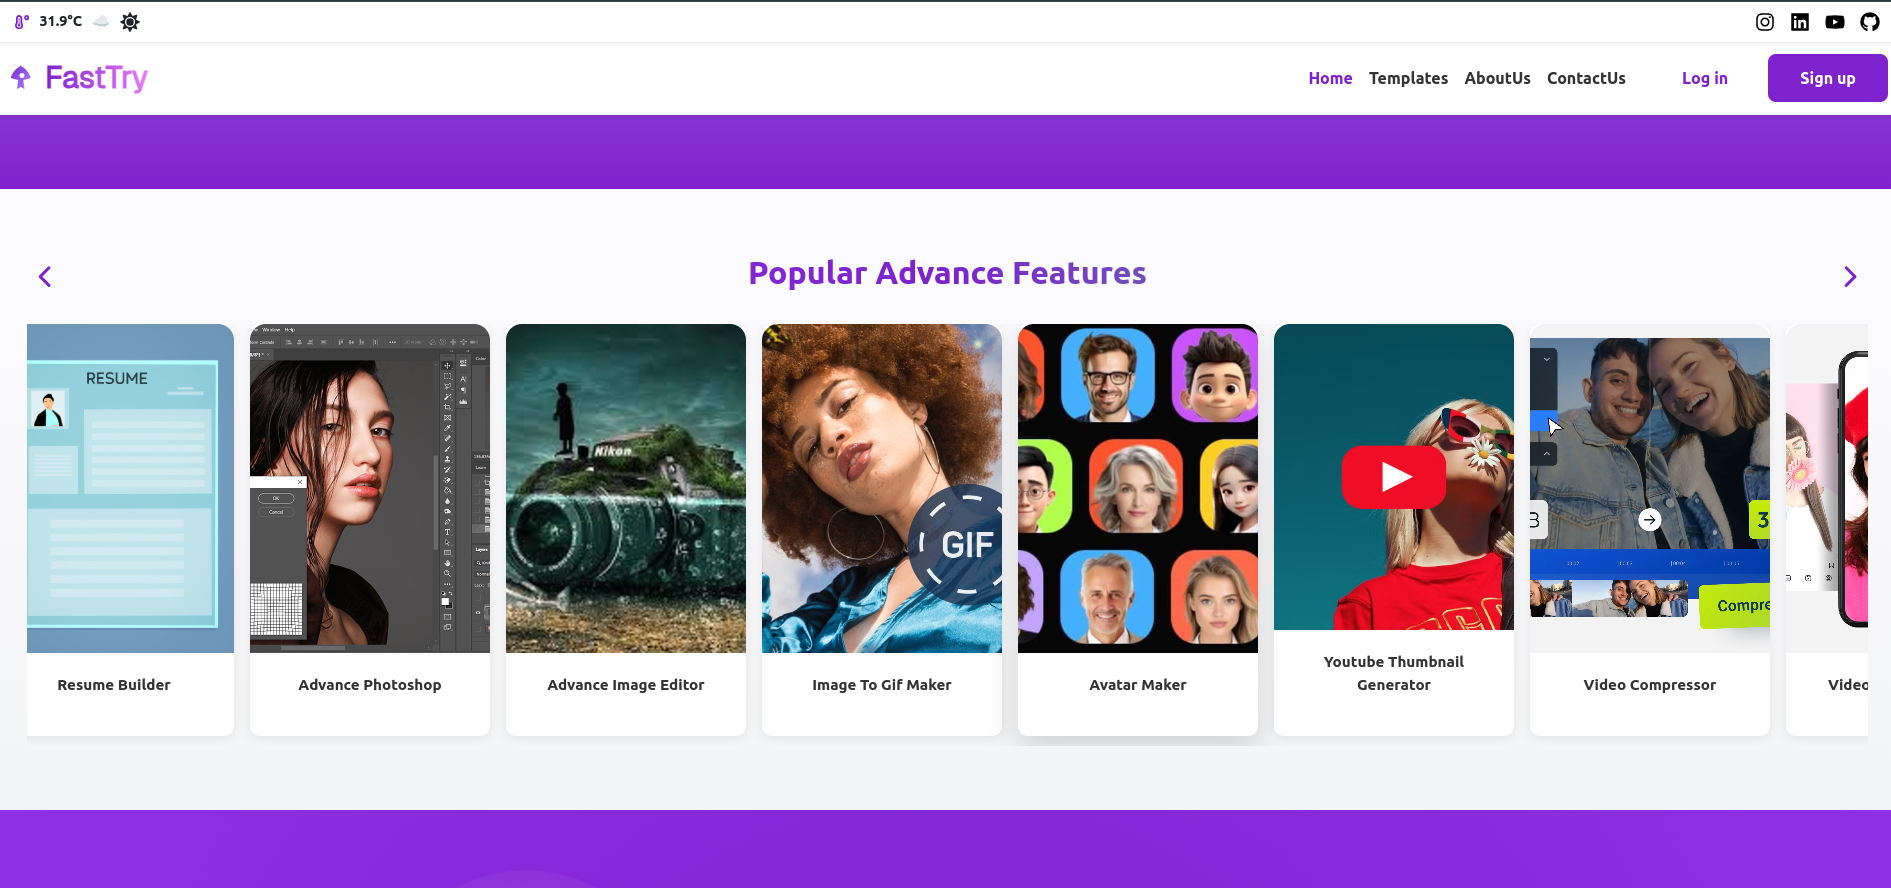Open the Video Compressor card image
This screenshot has width=1891, height=888.
1650,488
